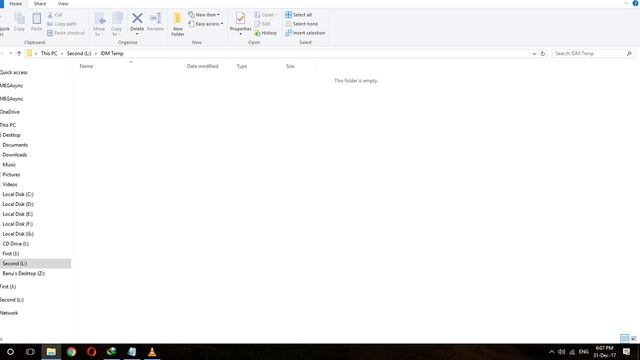Image resolution: width=640 pixels, height=360 pixels.
Task: Switch to Details view layout icon
Action: 624,338
